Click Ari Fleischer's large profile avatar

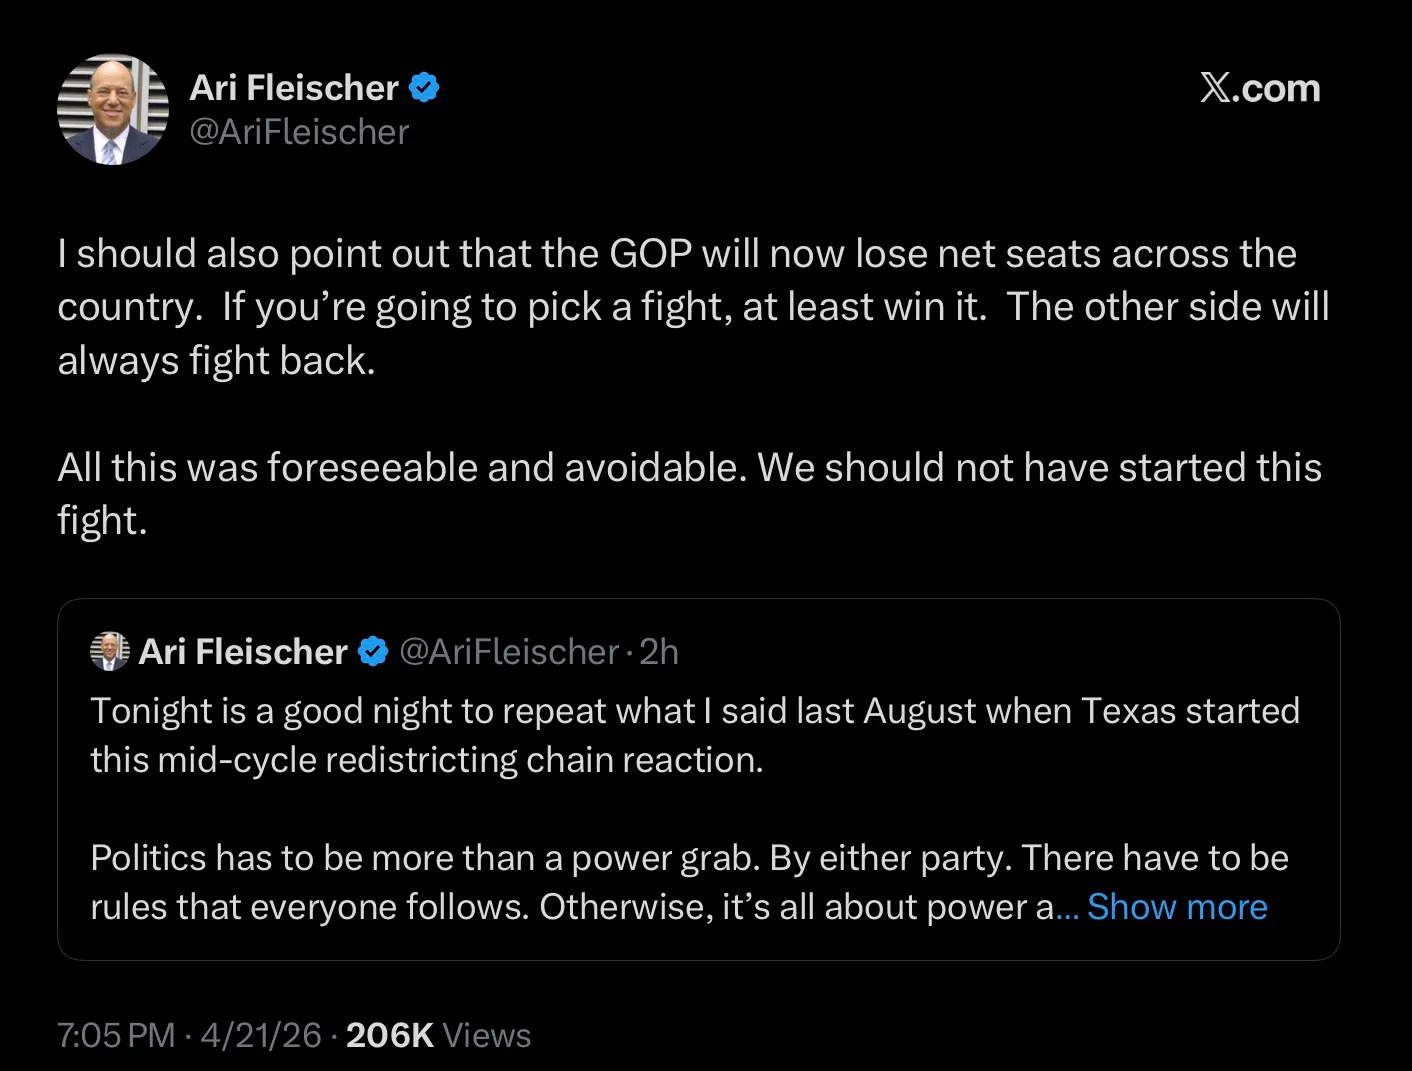tap(113, 110)
